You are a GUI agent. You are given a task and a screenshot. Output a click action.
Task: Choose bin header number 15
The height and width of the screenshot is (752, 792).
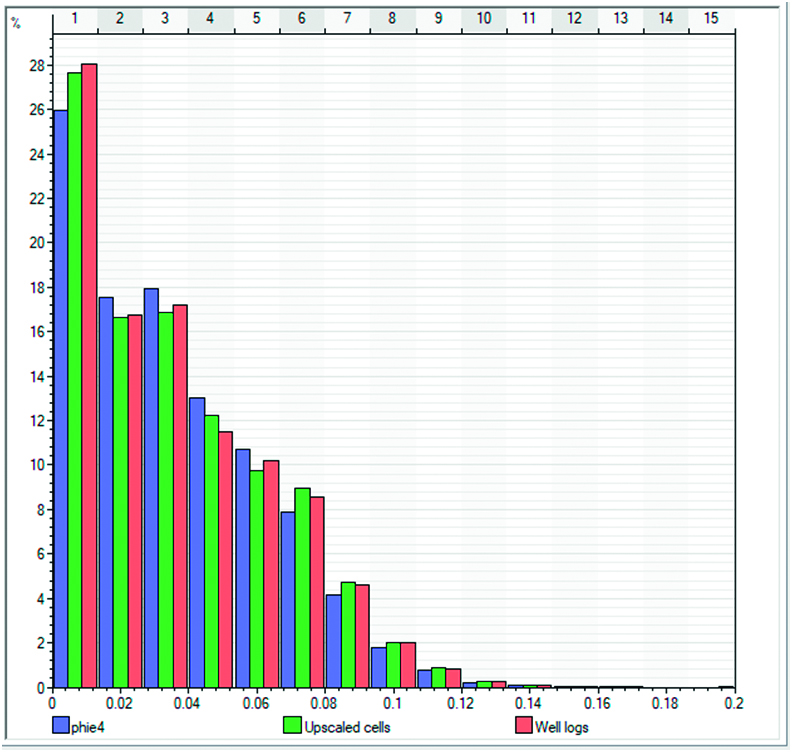pyautogui.click(x=710, y=18)
